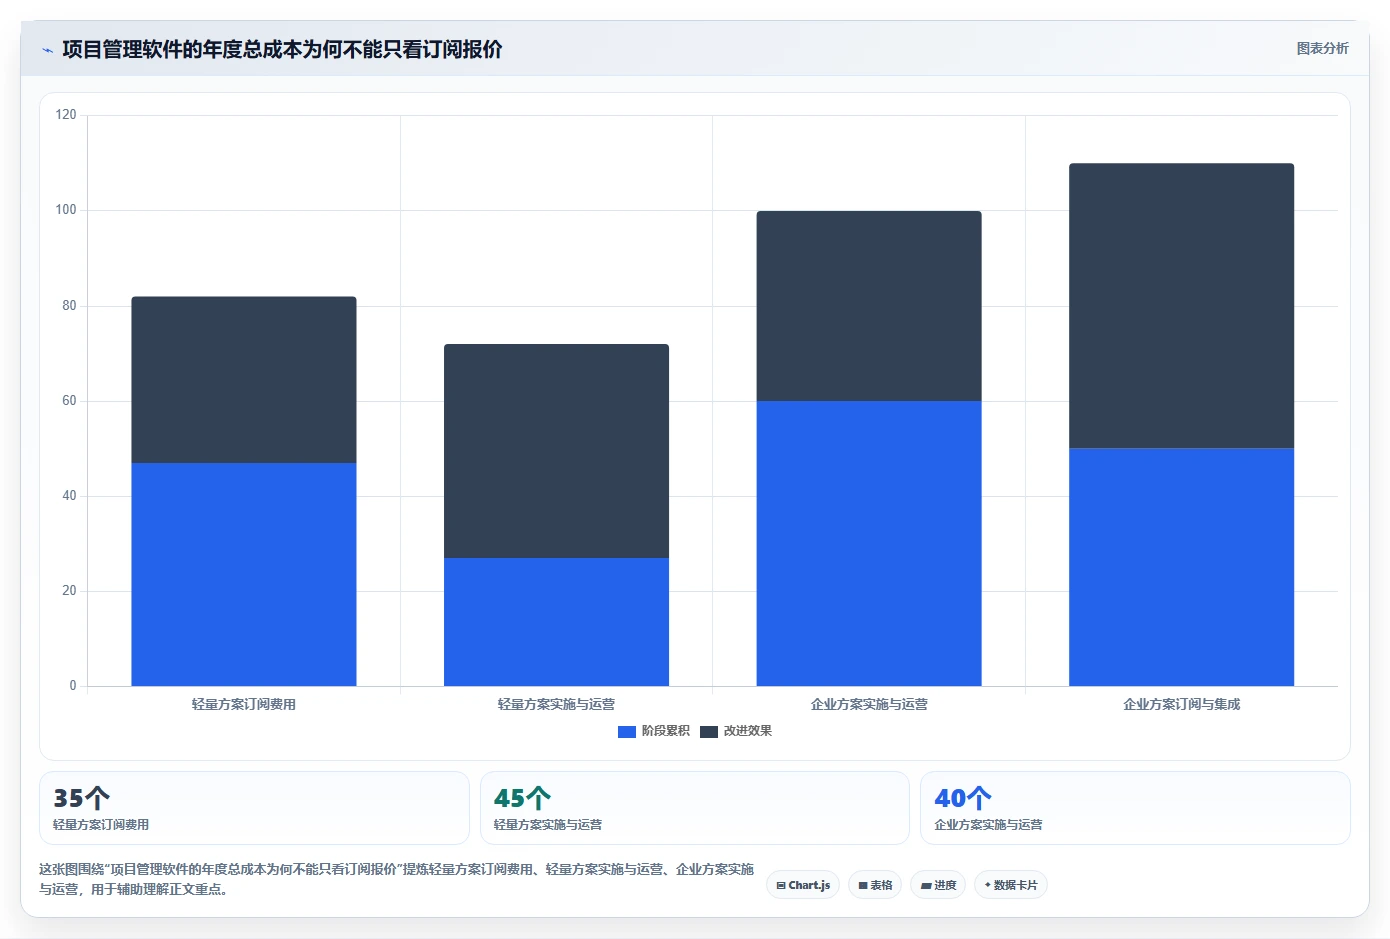The height and width of the screenshot is (939, 1390).
Task: Click the y-axis value 40
Action: [69, 496]
